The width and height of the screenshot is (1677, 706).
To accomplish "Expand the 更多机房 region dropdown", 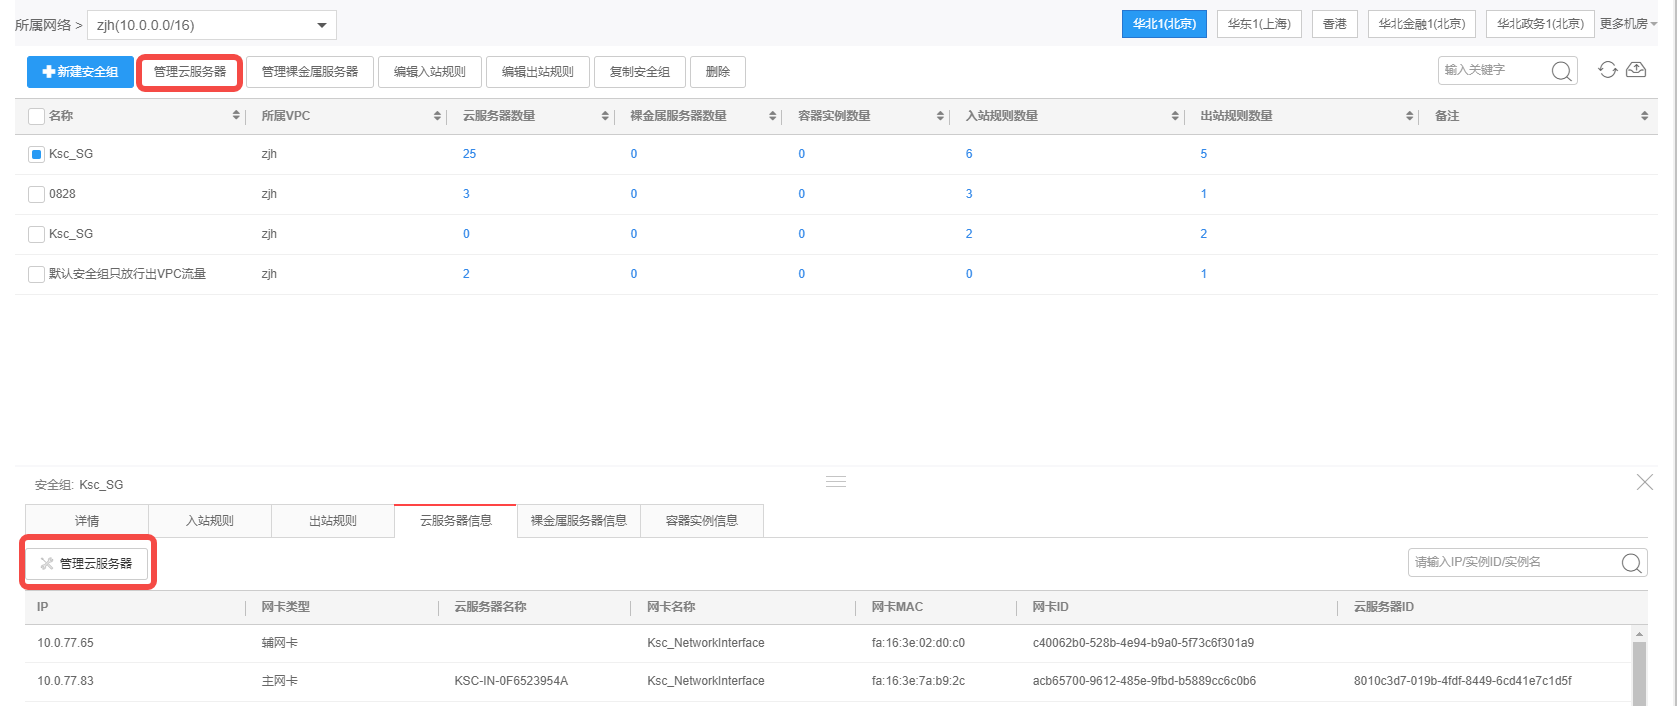I will point(1628,24).
